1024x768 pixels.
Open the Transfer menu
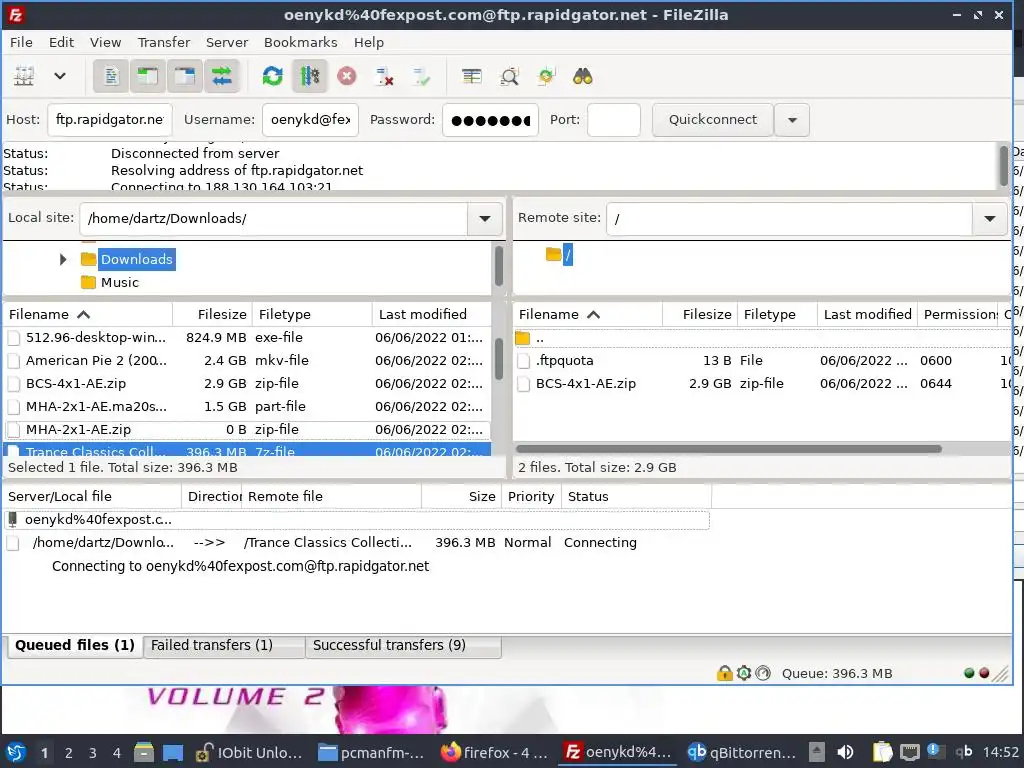pyautogui.click(x=163, y=42)
